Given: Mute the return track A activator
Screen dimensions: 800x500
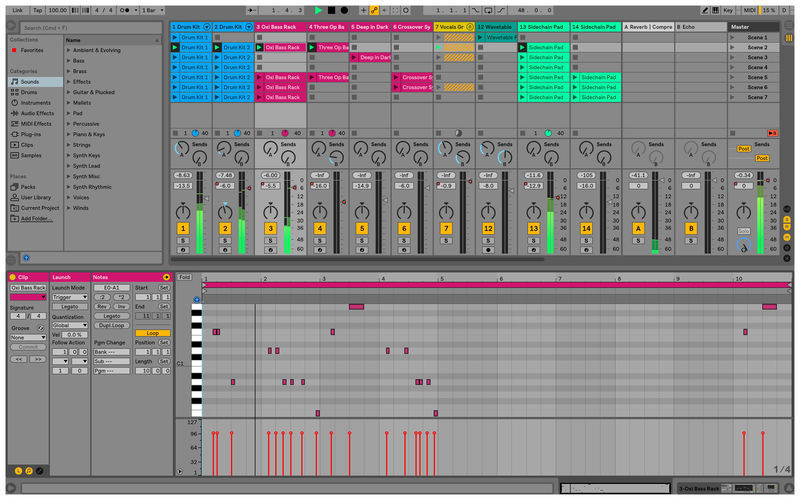Looking at the screenshot, I should [637, 229].
